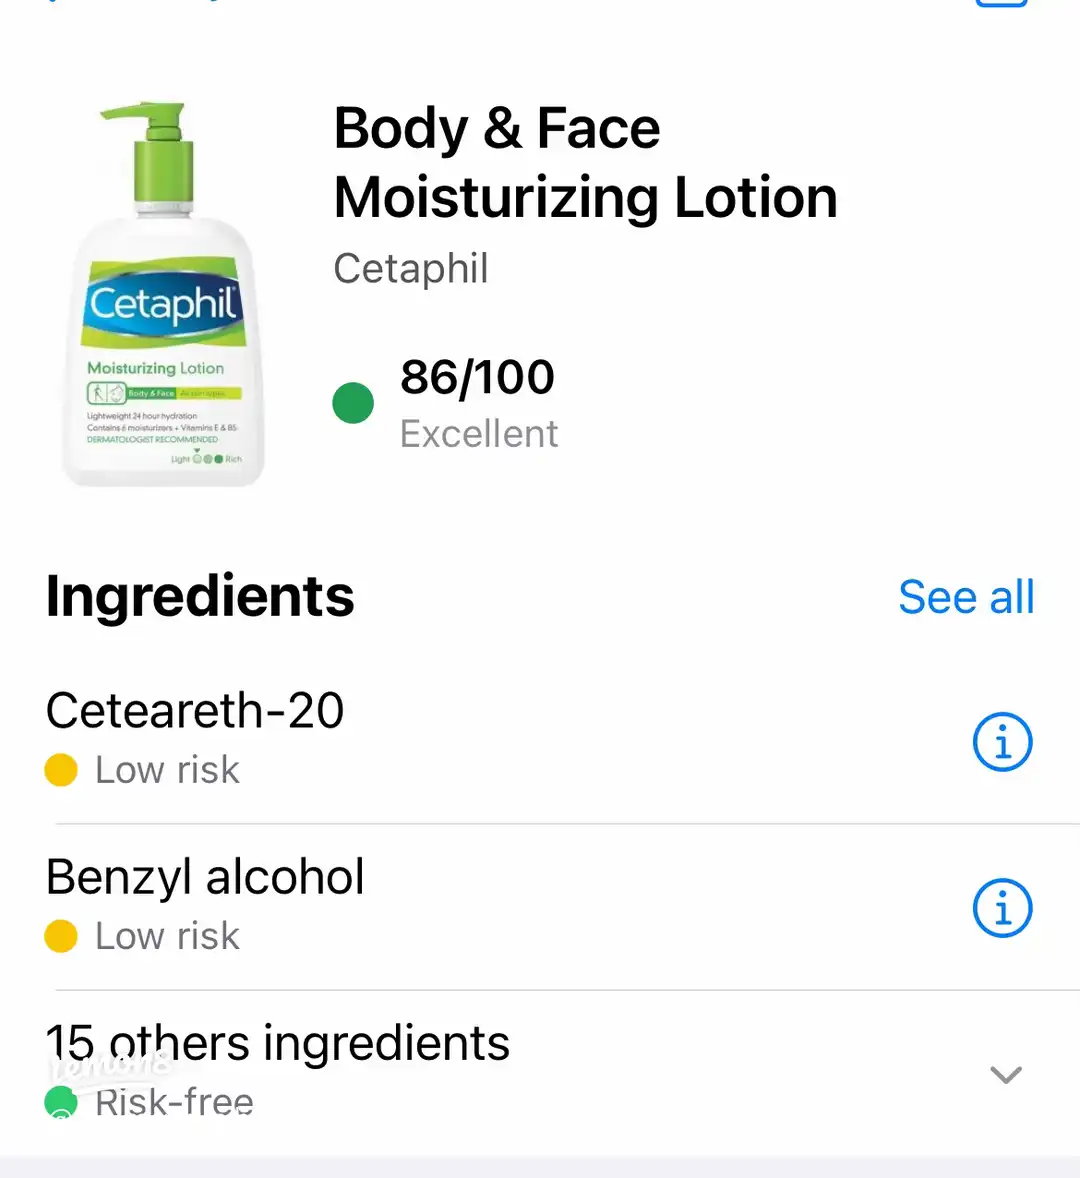Tap the partially visible top-right blue icon
Image resolution: width=1080 pixels, height=1178 pixels.
click(x=1001, y=4)
